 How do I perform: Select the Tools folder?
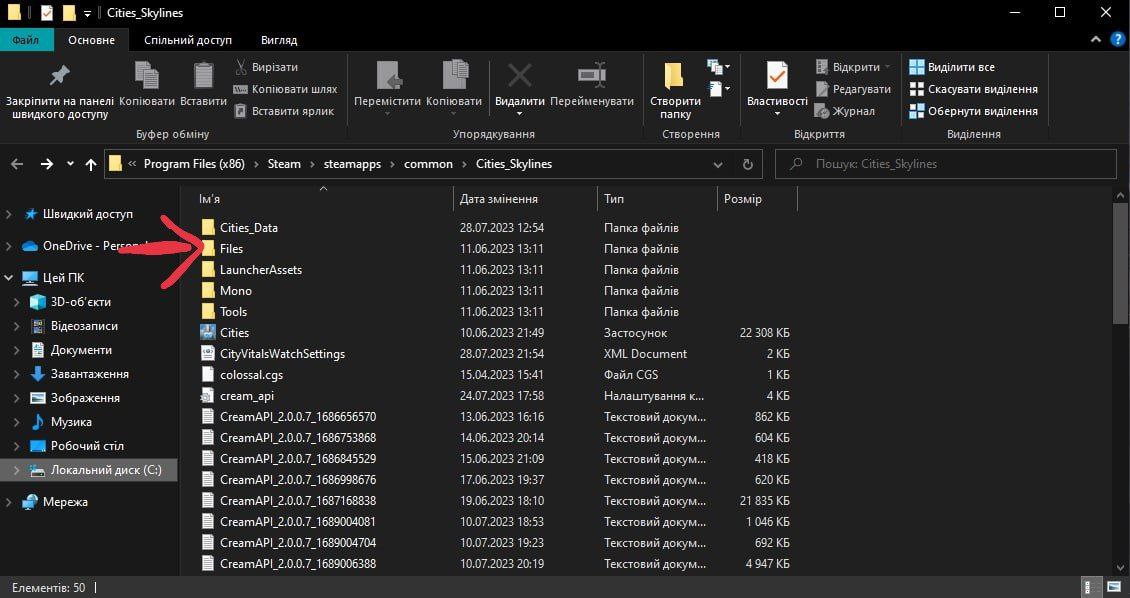[233, 311]
